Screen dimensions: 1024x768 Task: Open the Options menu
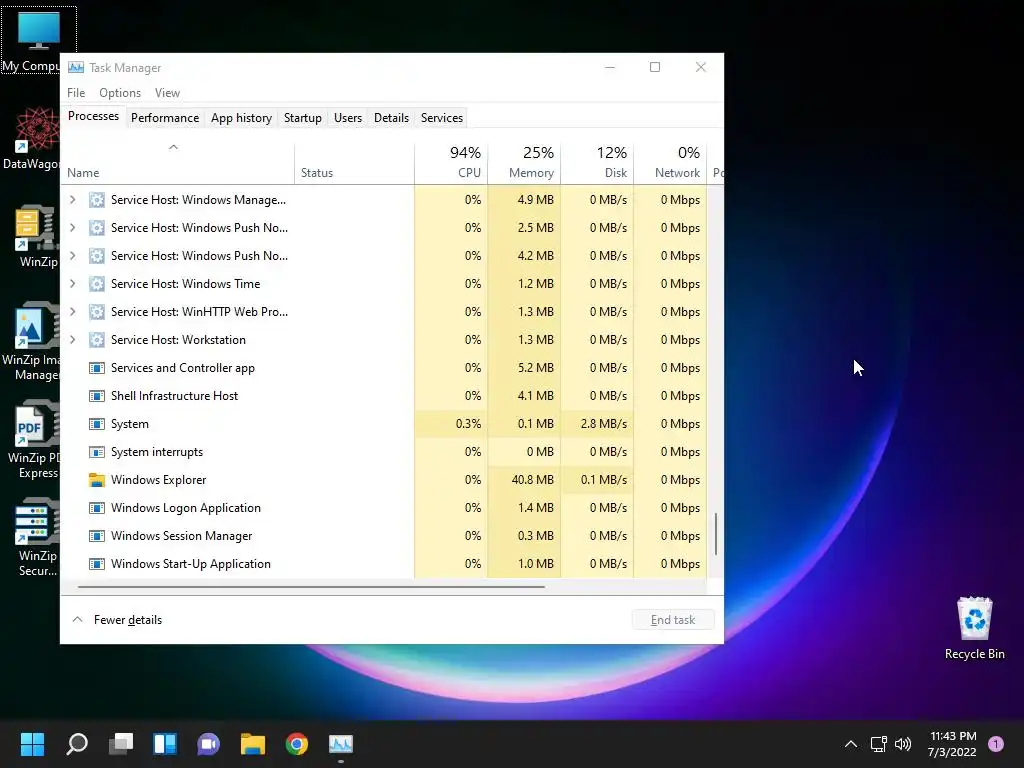tap(120, 93)
